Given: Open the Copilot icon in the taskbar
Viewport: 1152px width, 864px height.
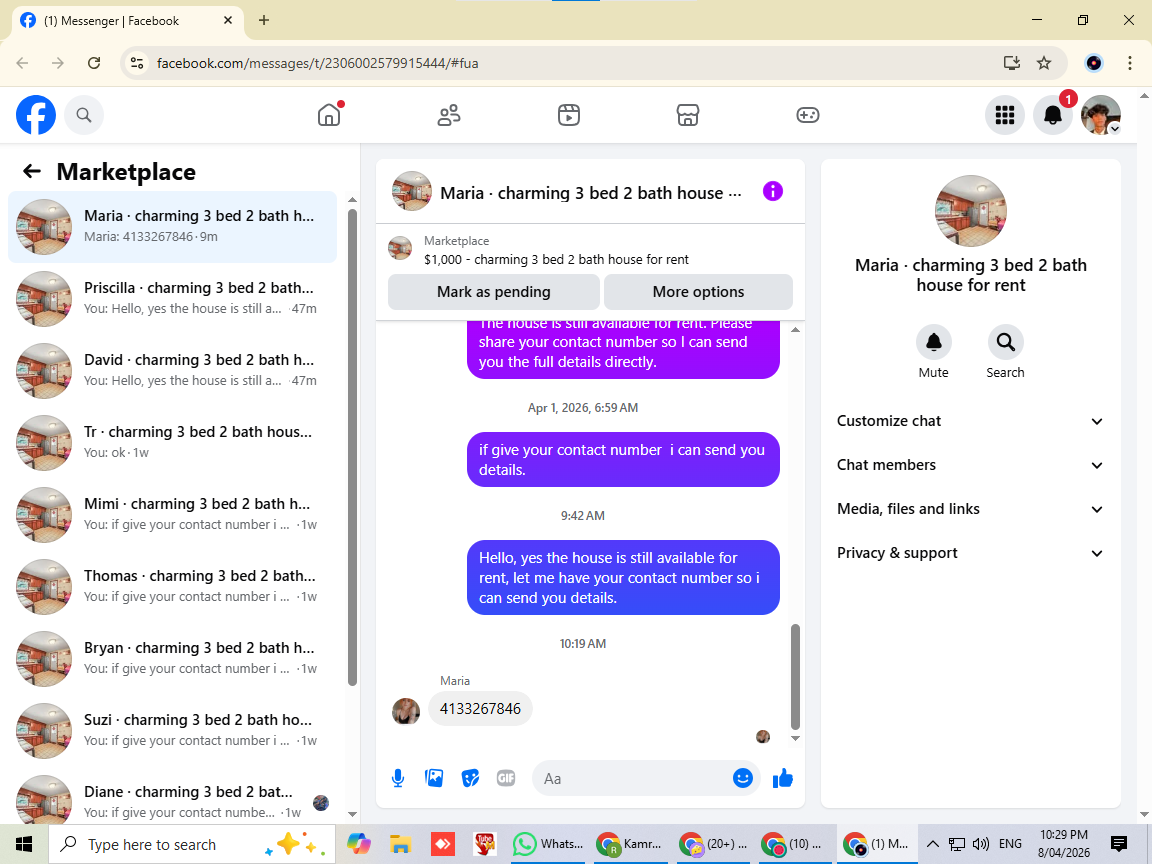Looking at the screenshot, I should click(x=359, y=844).
